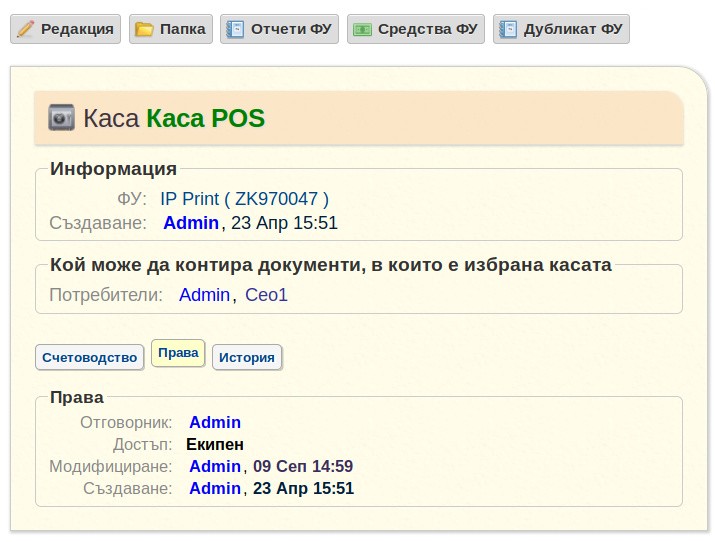This screenshot has width=715, height=542.
Task: Click the ФУ: label
Action: click(132, 199)
